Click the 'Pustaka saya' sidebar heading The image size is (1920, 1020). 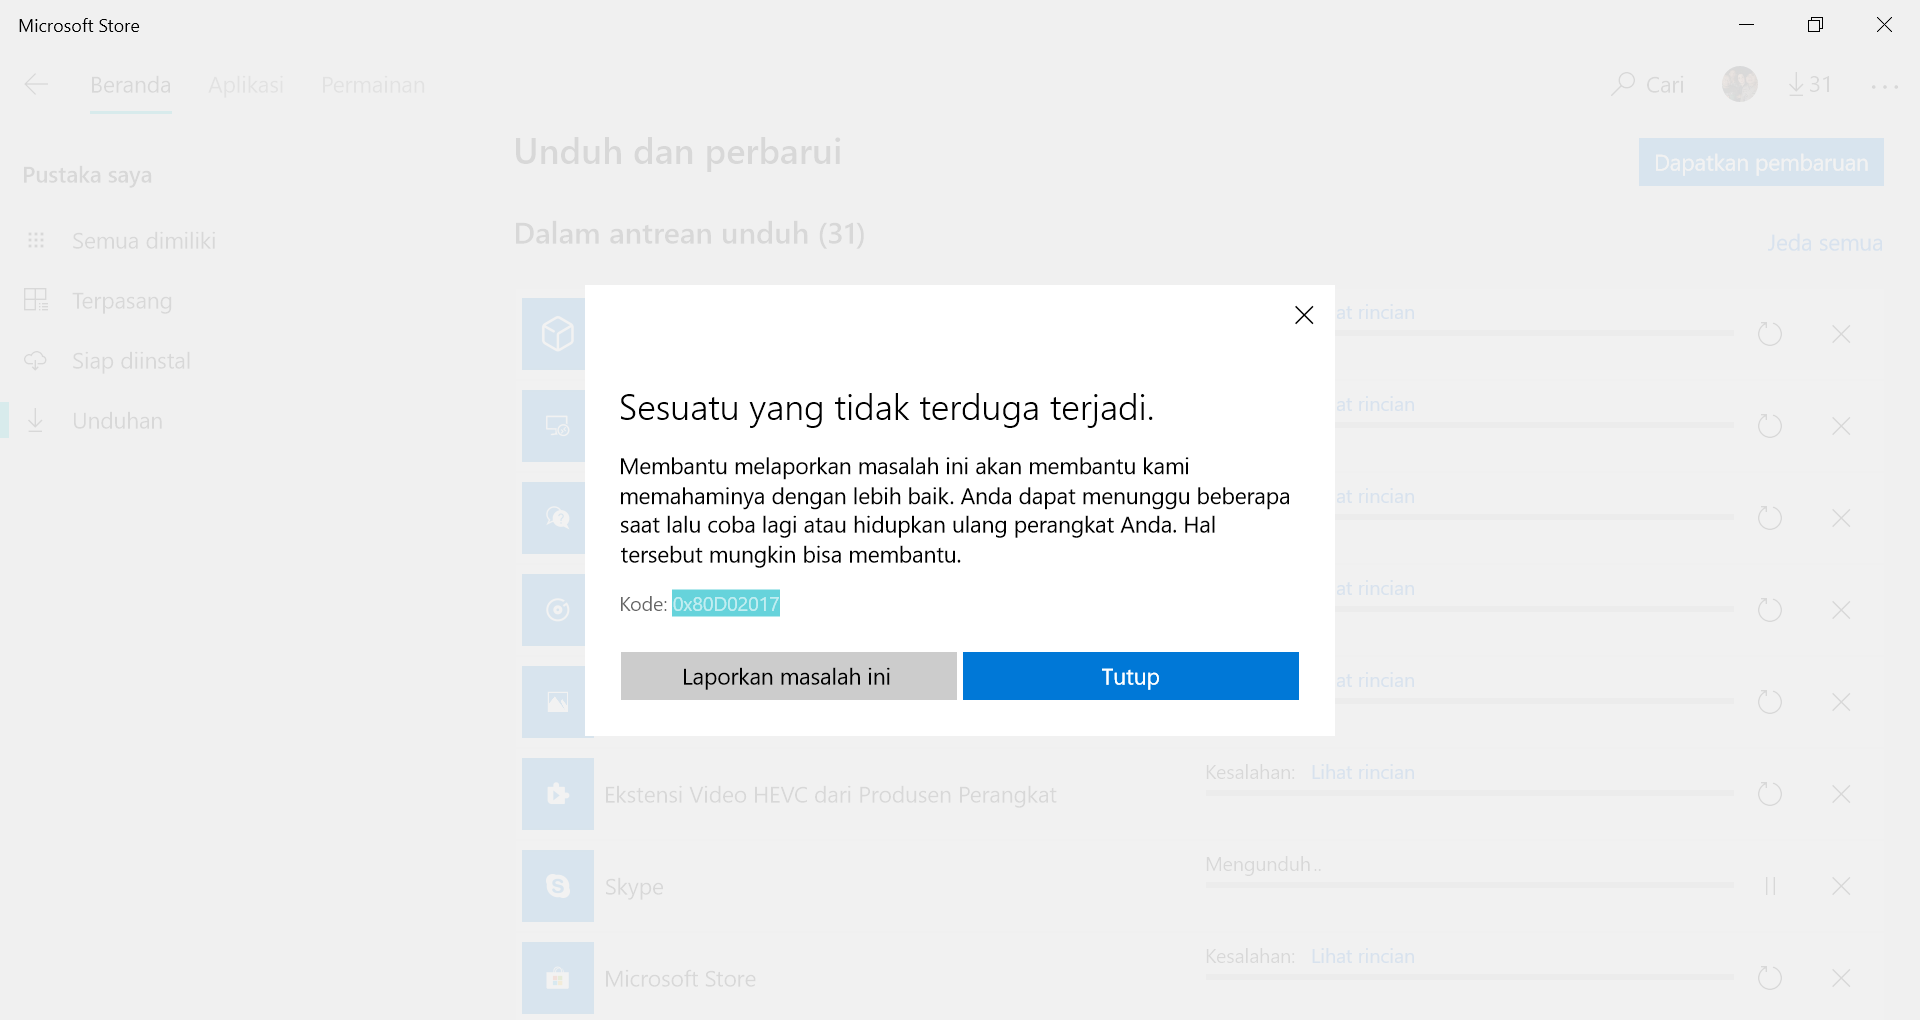point(87,175)
